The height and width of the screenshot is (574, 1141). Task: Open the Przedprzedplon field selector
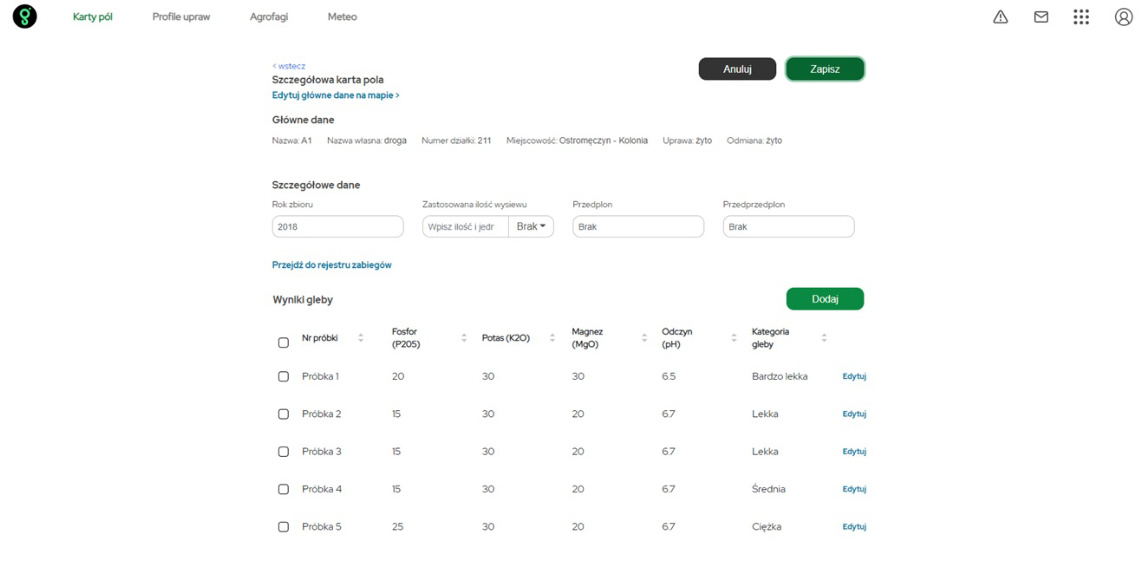pyautogui.click(x=788, y=227)
